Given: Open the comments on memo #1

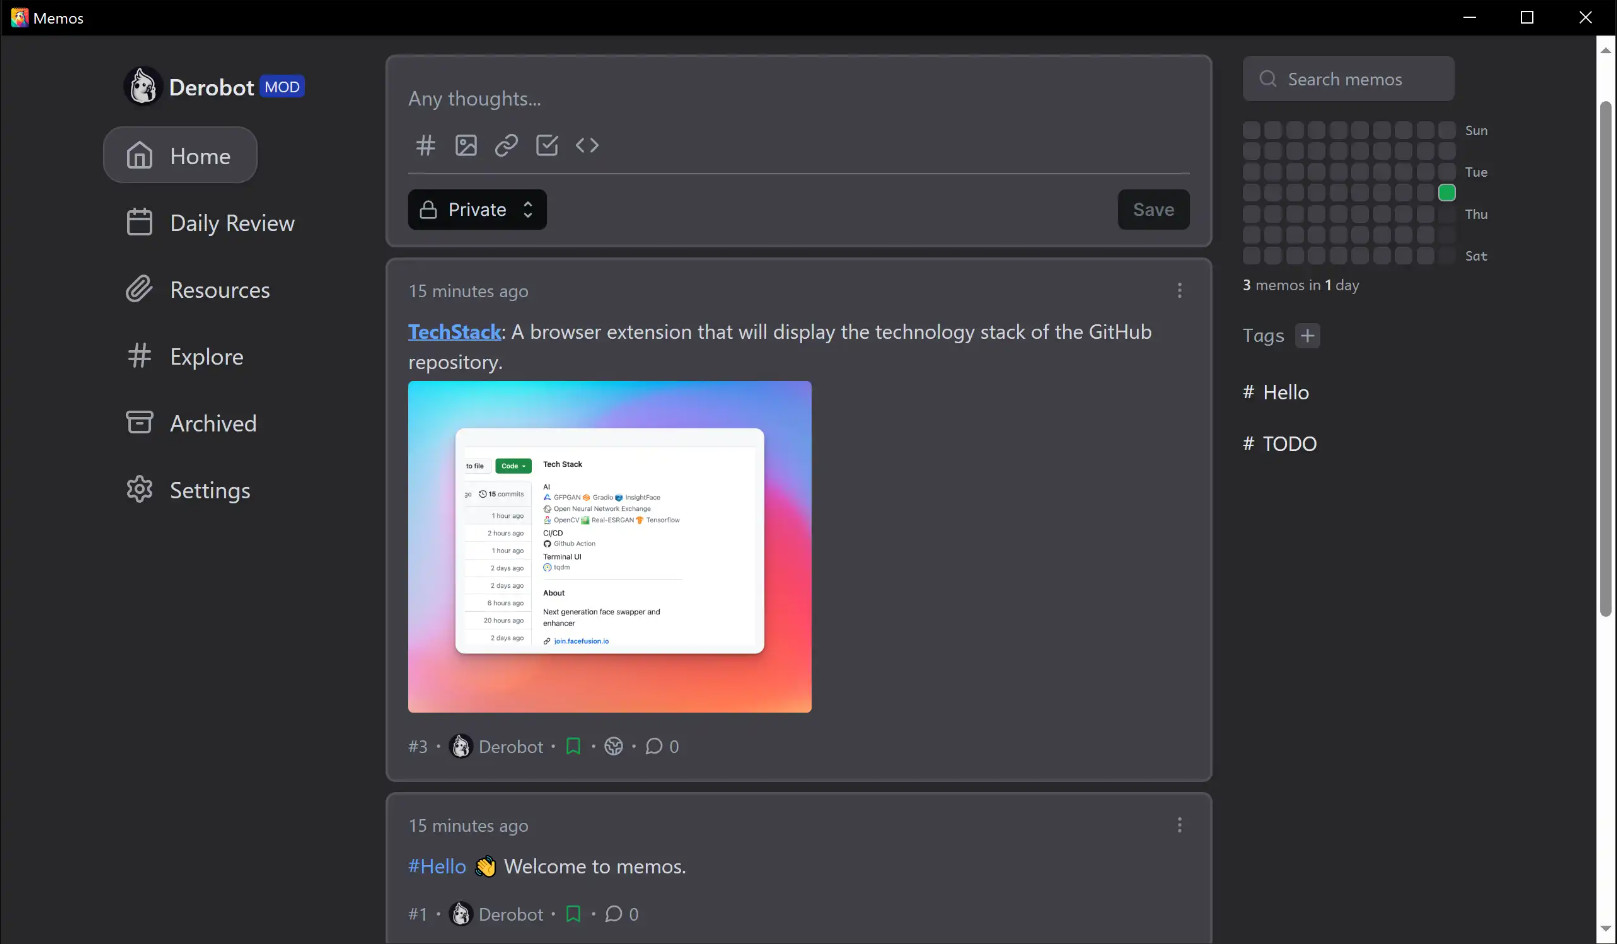Looking at the screenshot, I should coord(622,915).
